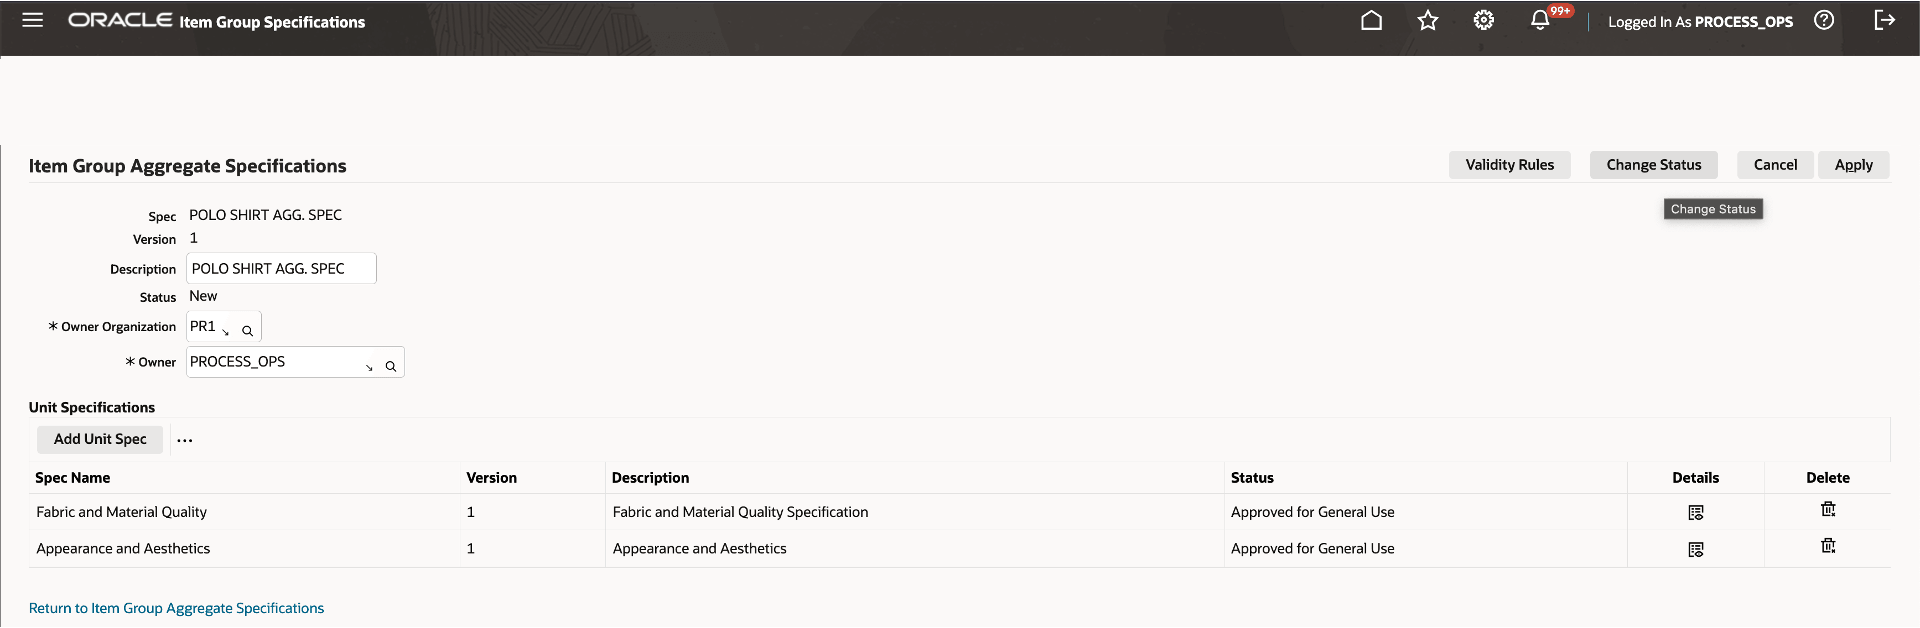The height and width of the screenshot is (628, 1920).
Task: Click the Owner field search magnifier
Action: tap(391, 366)
